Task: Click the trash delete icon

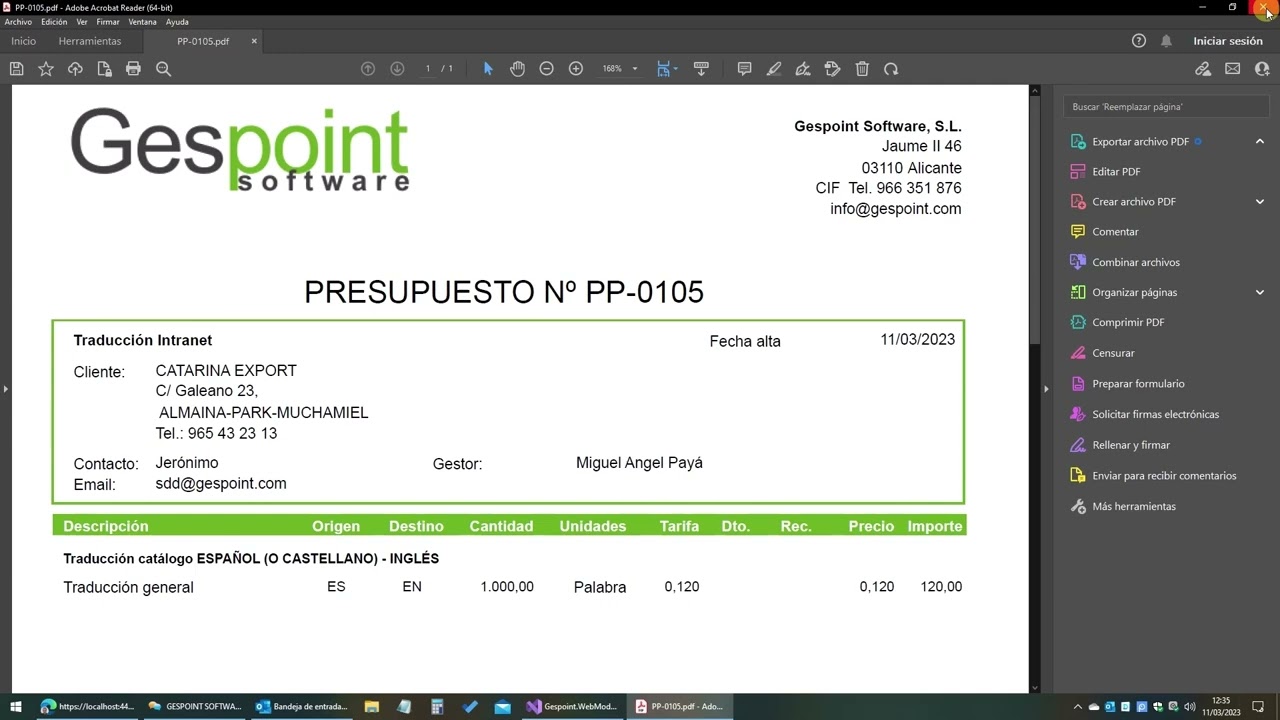Action: 862,69
